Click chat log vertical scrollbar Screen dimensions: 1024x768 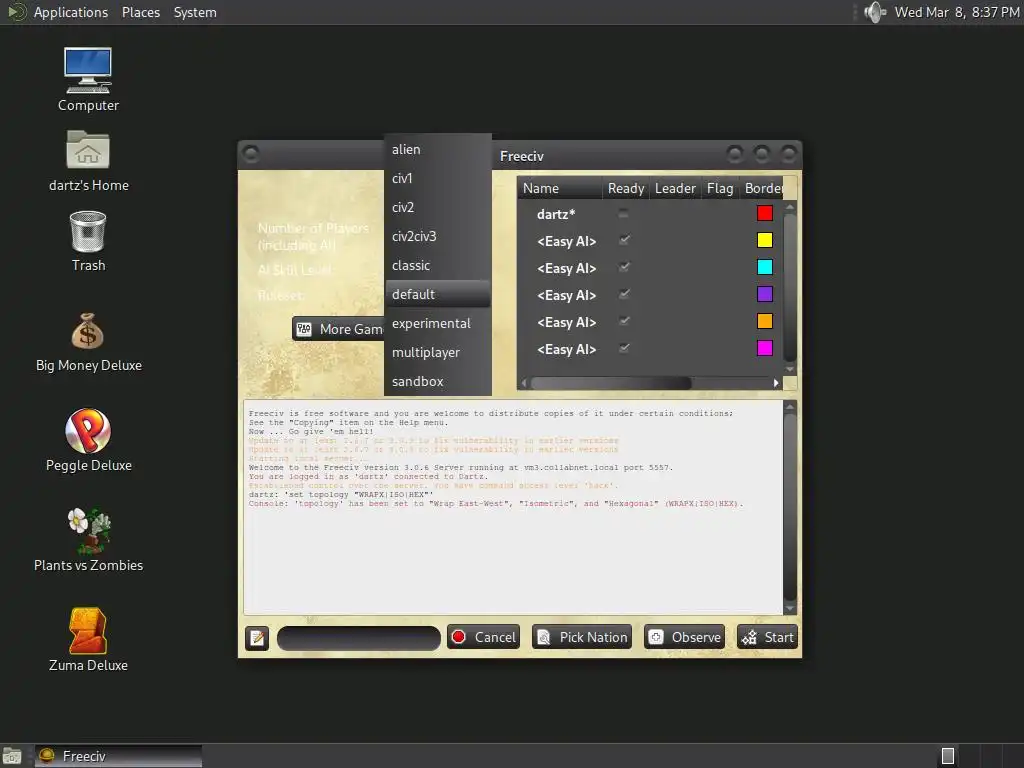click(790, 505)
